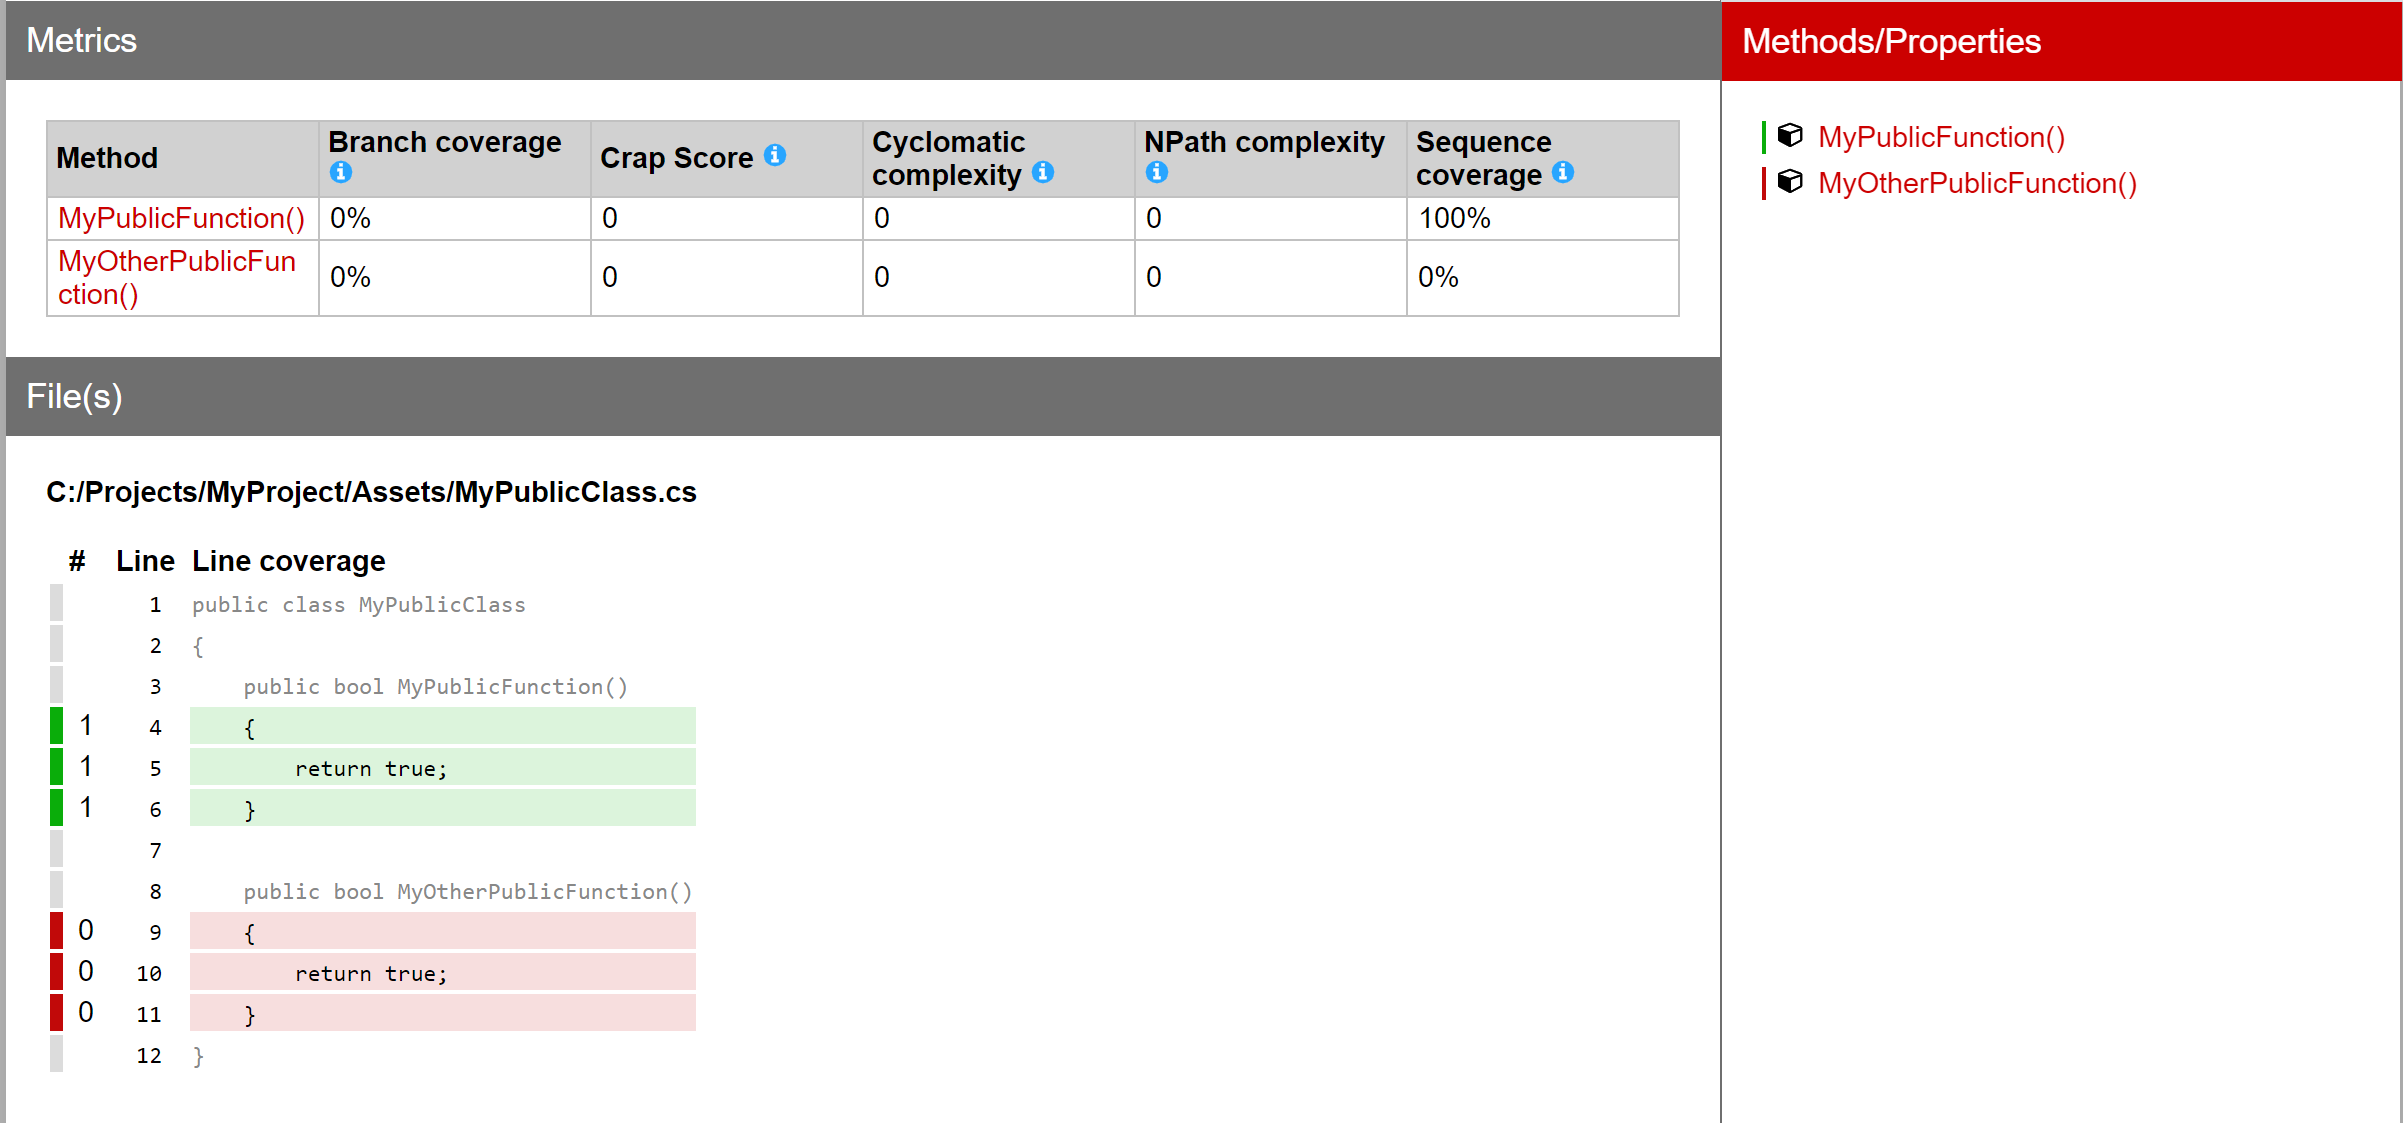Open MyPublicFunction() from Methods/Properties panel
Screen dimensions: 2403x1123
point(1940,137)
